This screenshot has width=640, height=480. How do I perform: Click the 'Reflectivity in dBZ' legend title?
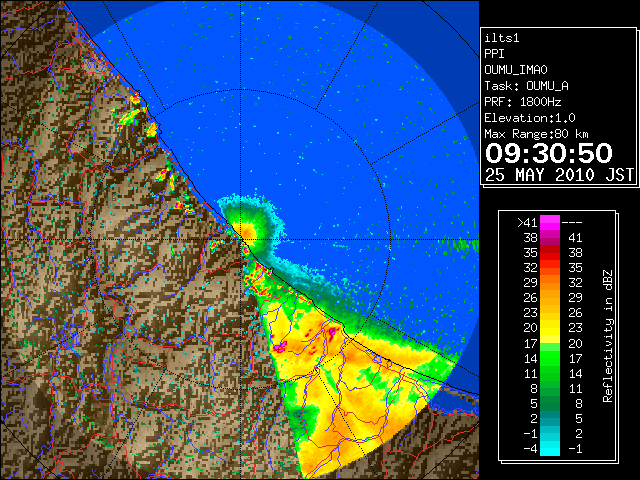pos(608,336)
